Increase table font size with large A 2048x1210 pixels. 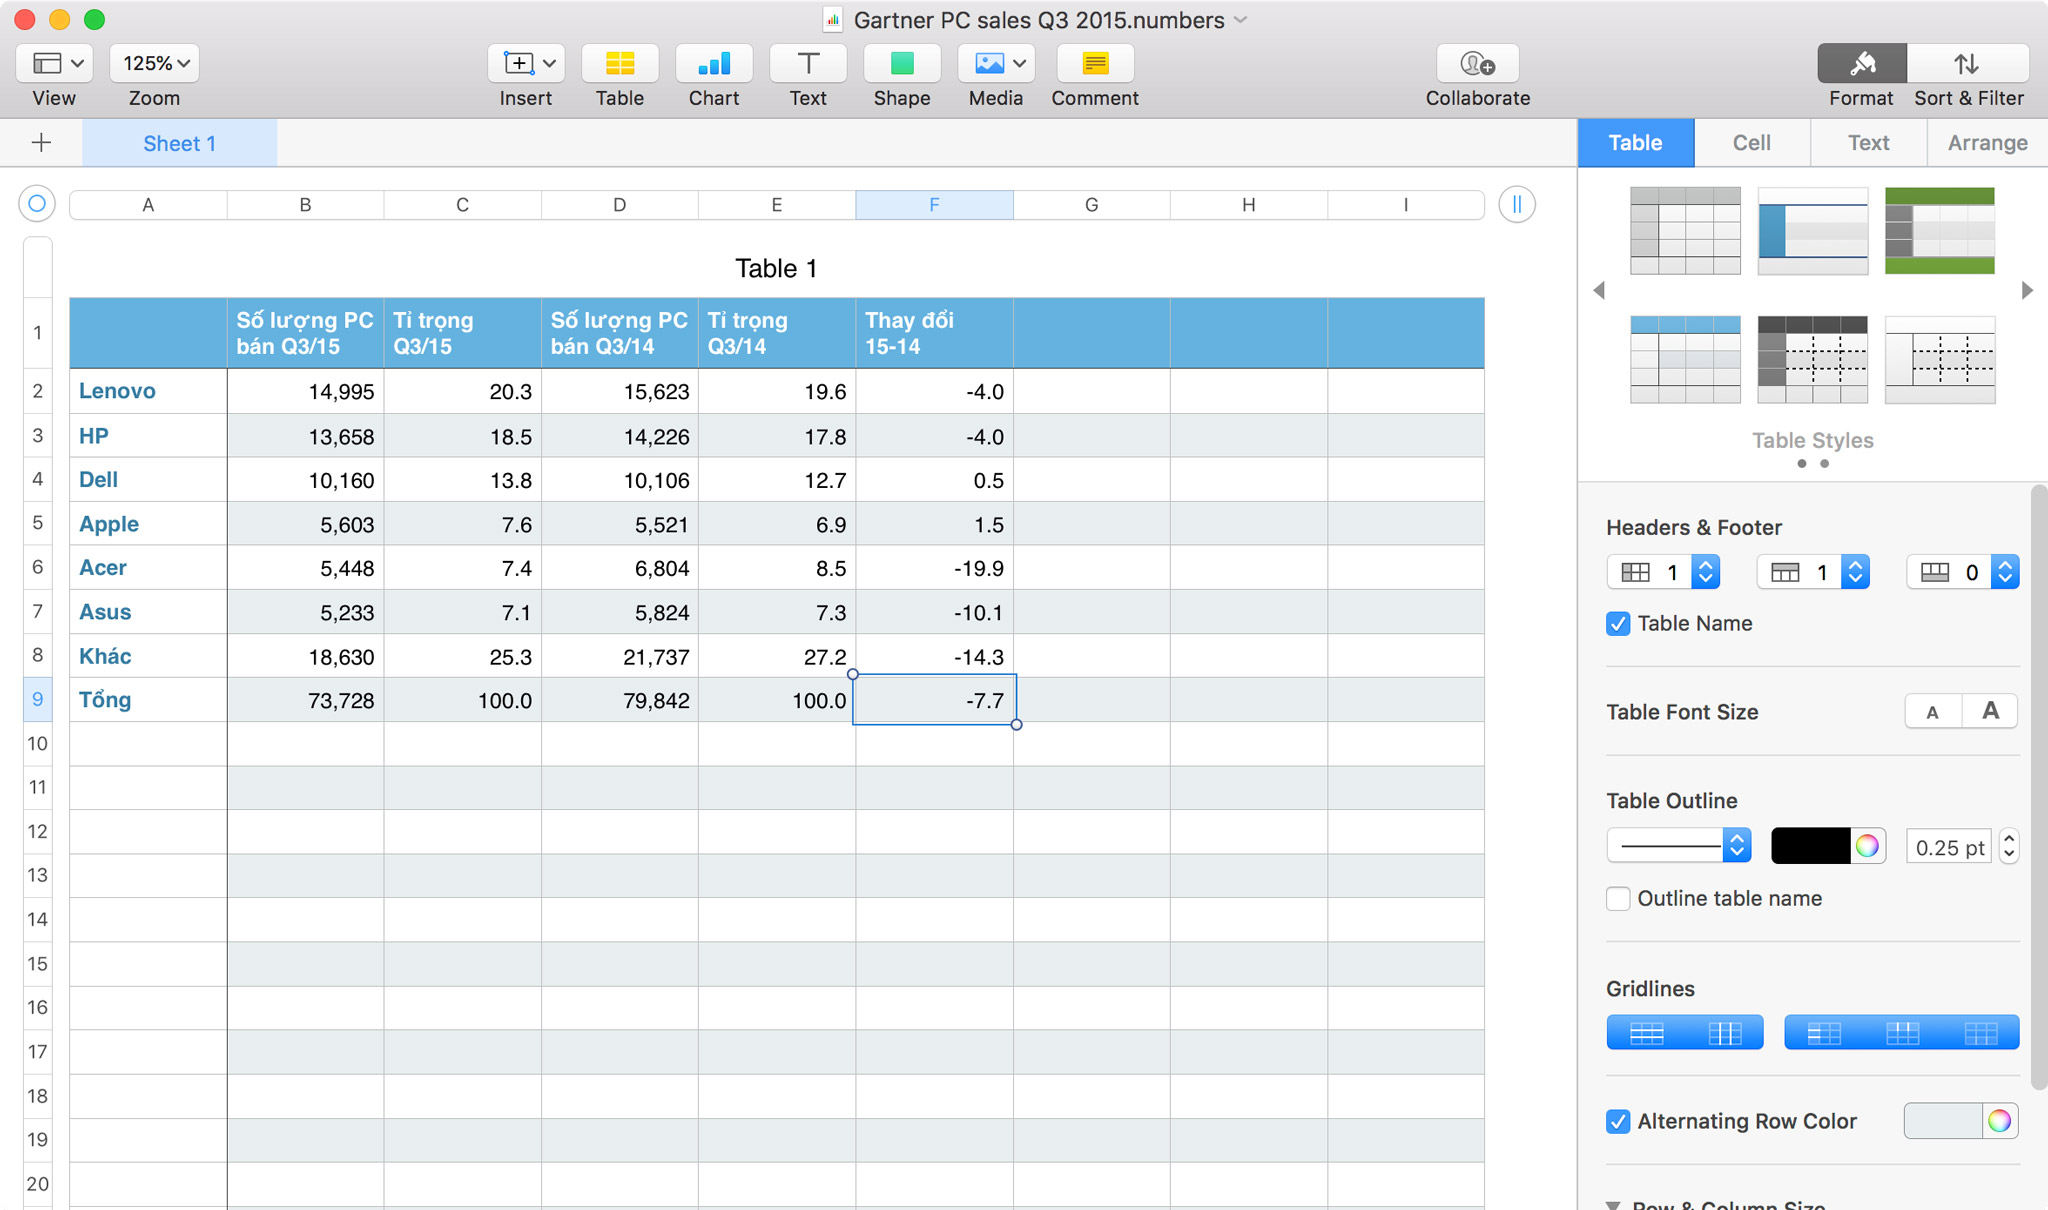1990,712
